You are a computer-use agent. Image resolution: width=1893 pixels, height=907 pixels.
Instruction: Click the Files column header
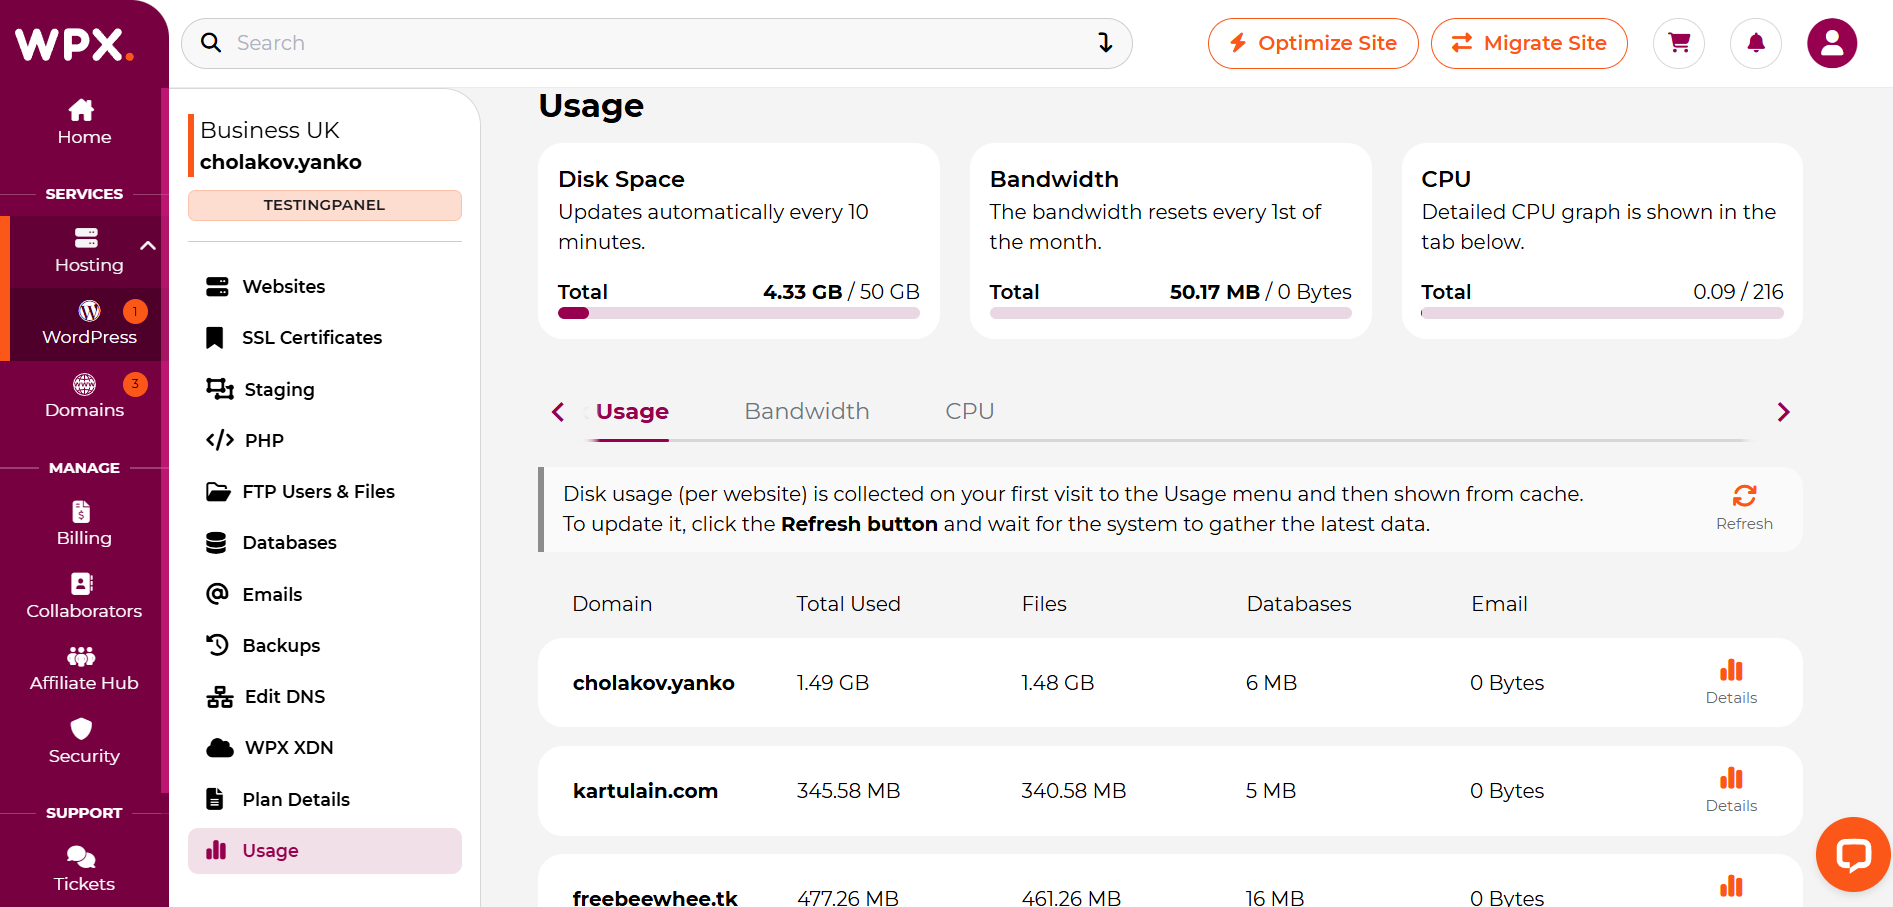pyautogui.click(x=1044, y=604)
